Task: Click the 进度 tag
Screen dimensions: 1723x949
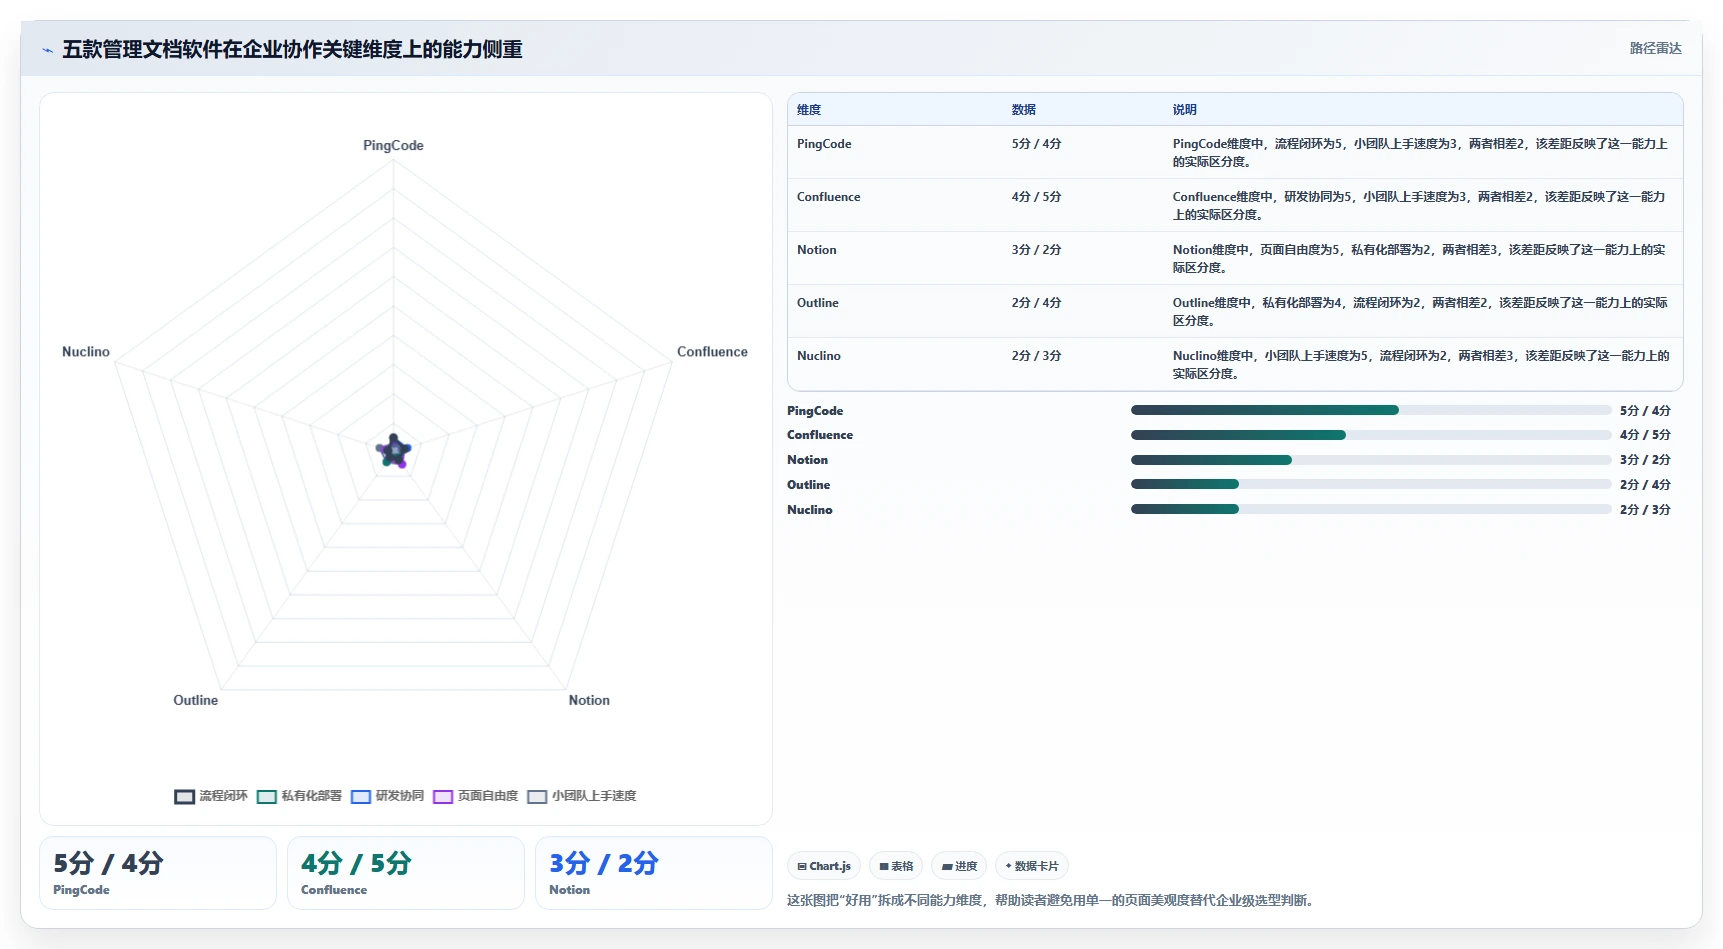Action: (x=959, y=866)
